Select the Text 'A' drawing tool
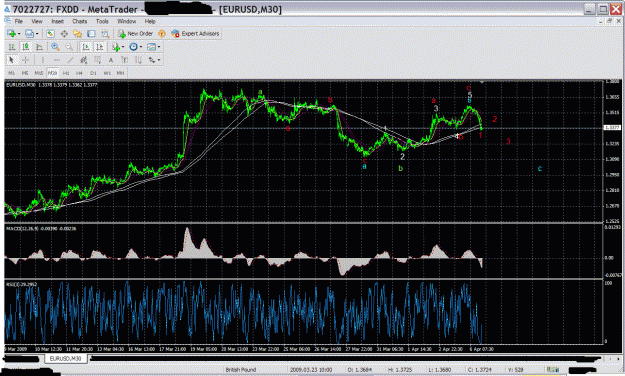Viewport: 625px width, 376px height. (x=111, y=60)
